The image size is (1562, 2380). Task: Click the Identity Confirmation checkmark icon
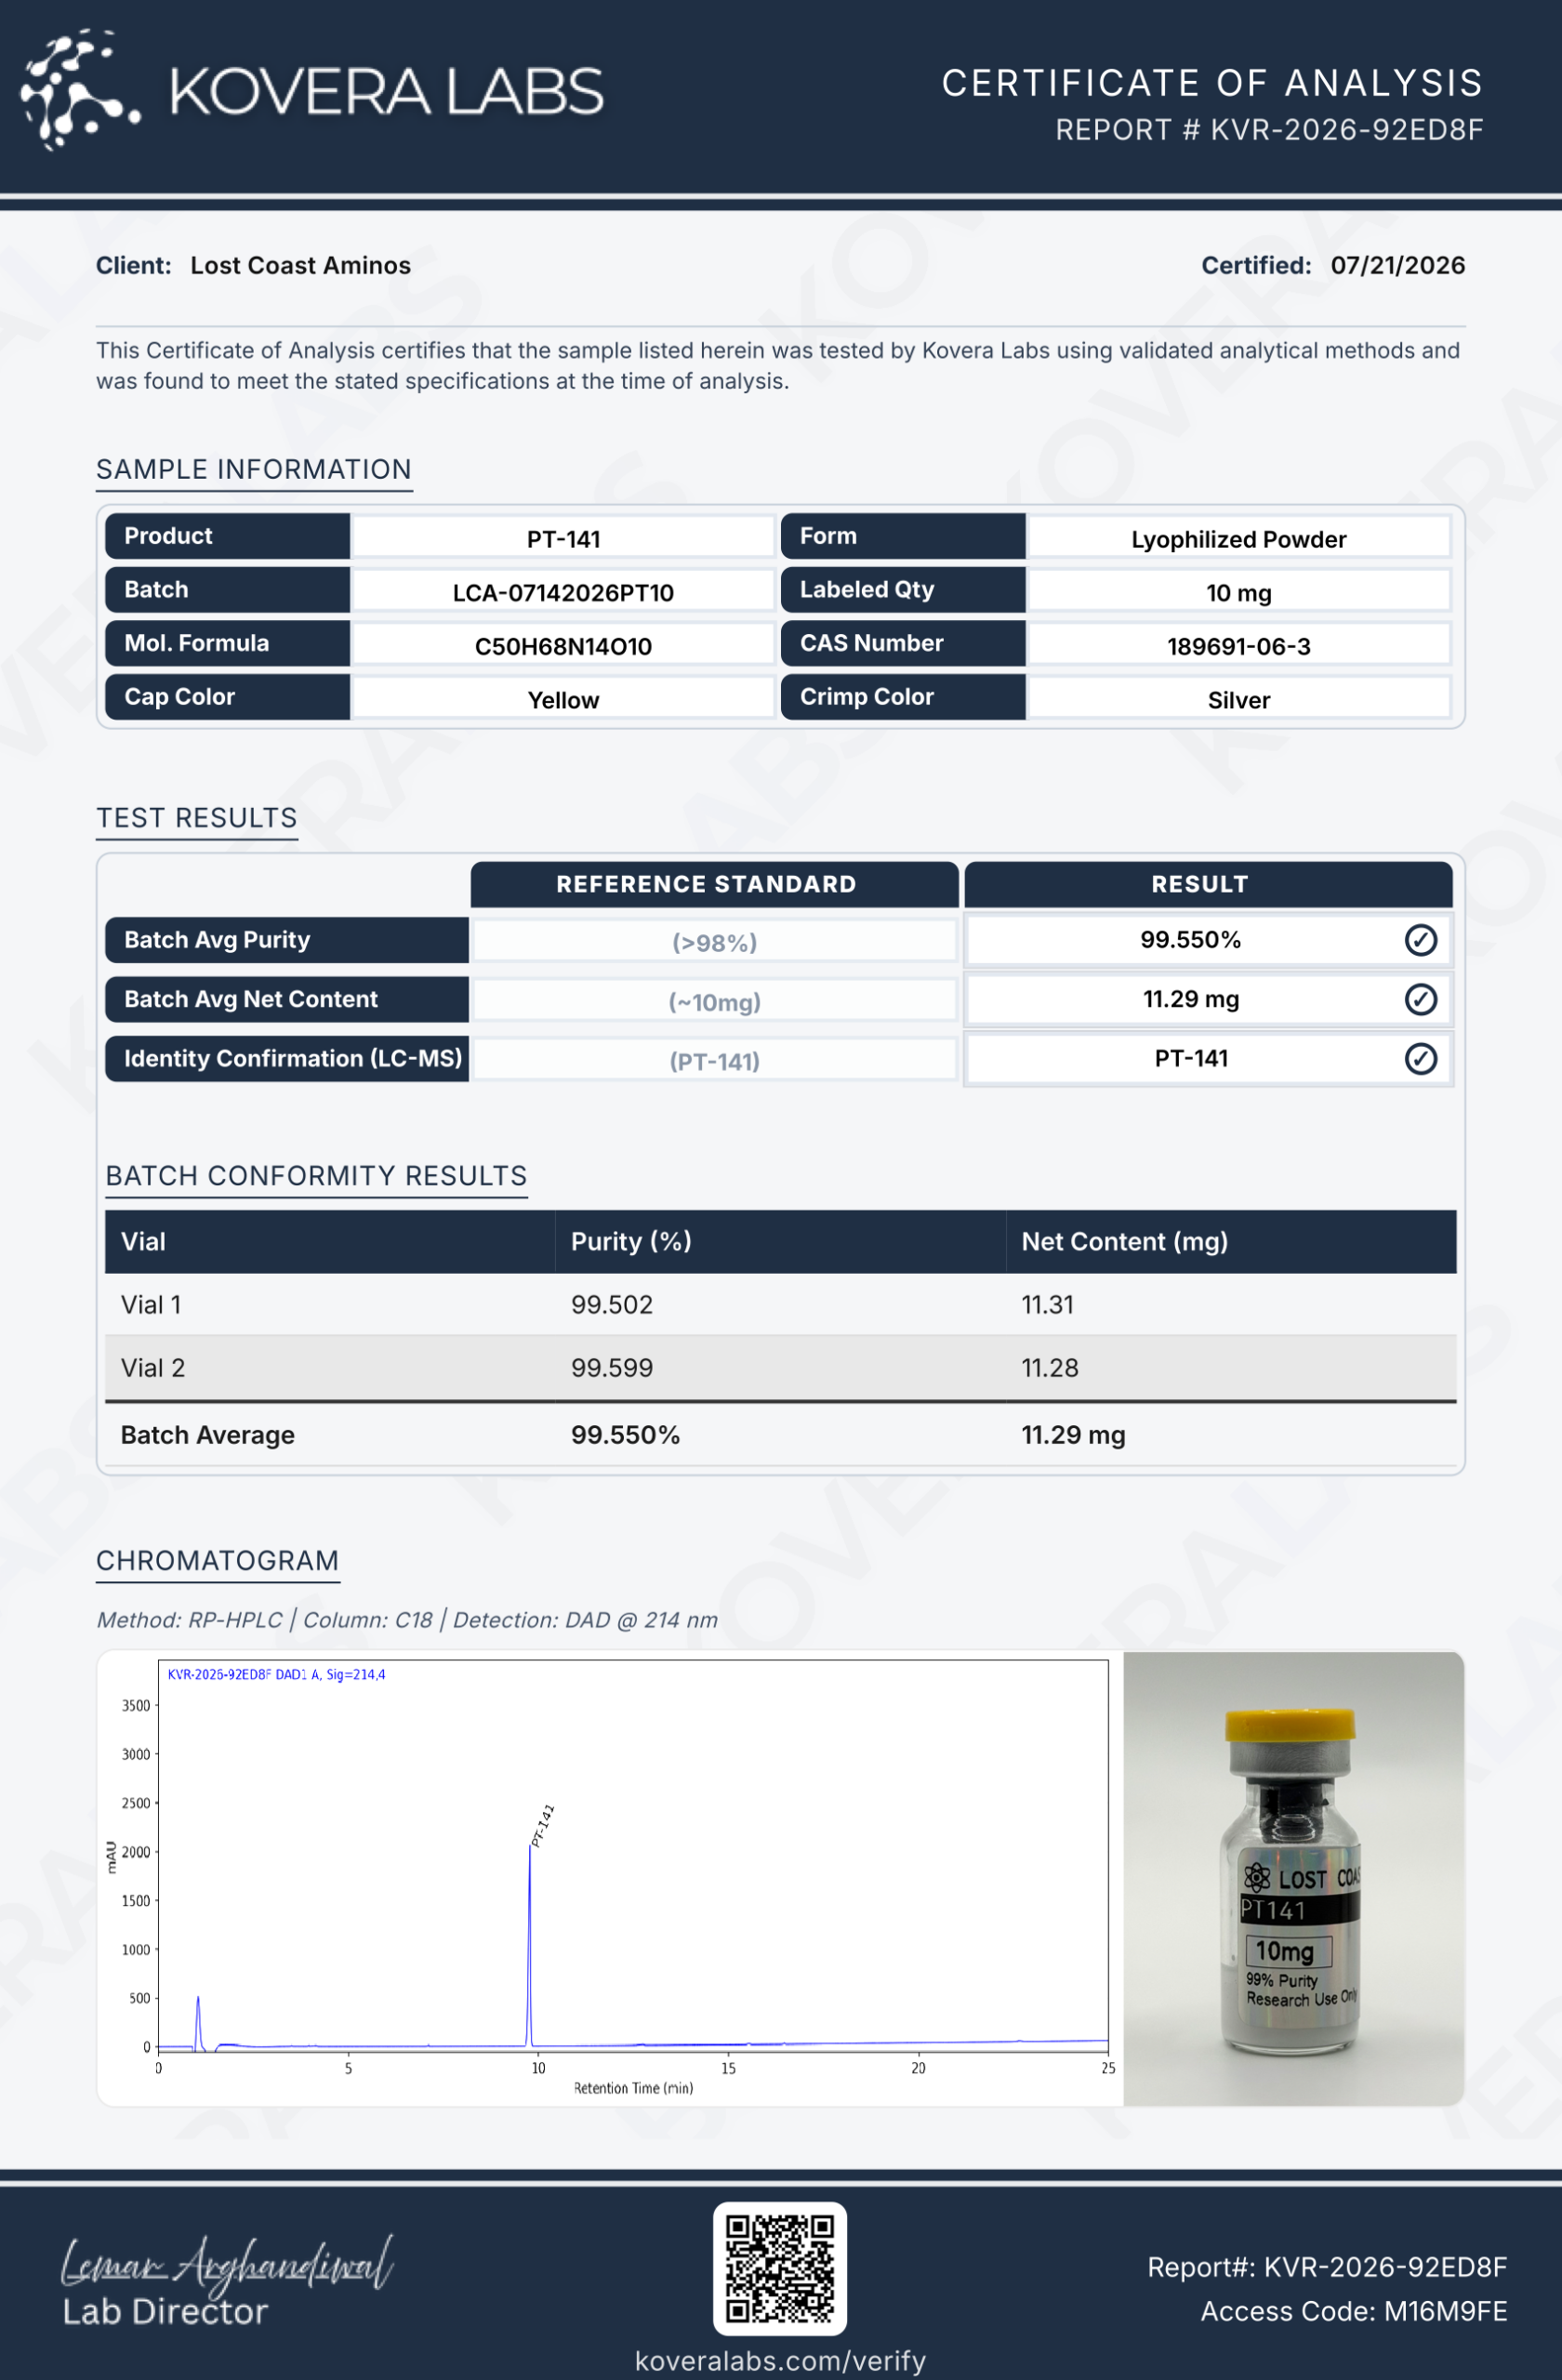(x=1420, y=1058)
